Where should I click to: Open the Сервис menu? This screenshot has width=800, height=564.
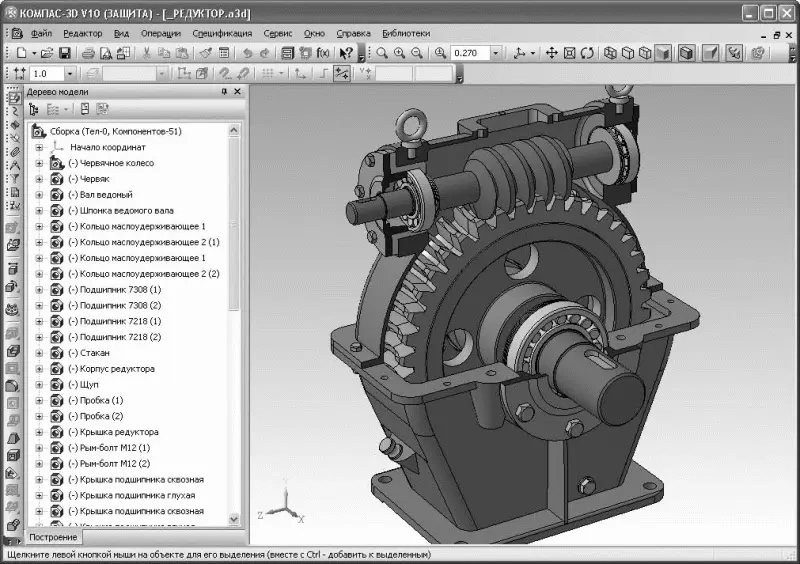tap(278, 33)
